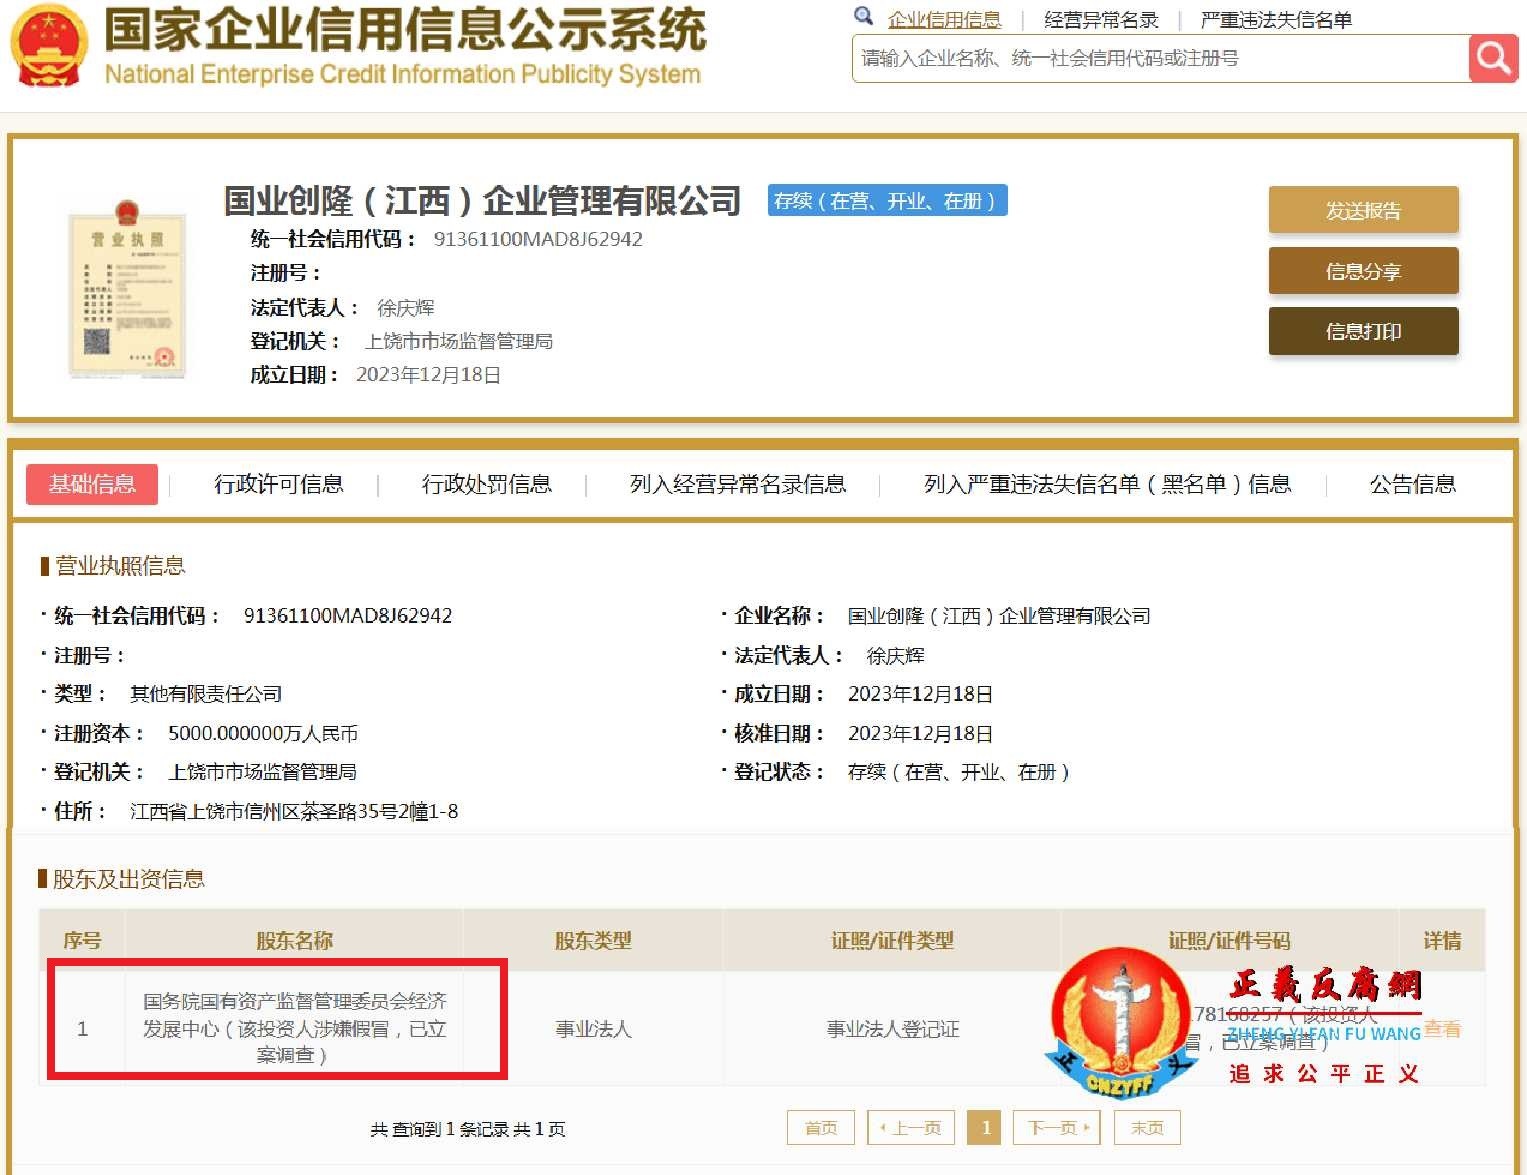This screenshot has width=1527, height=1175.
Task: View the 列入经营异常名录信息 tab
Action: click(x=736, y=484)
